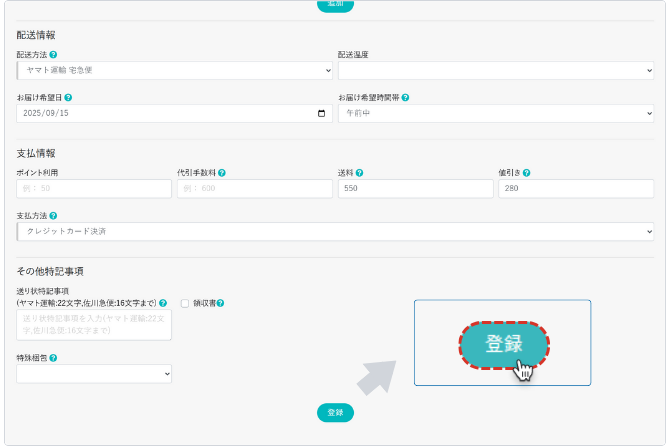Click help icon next to 値引き
Screen dimensions: 670x446
[526, 173]
